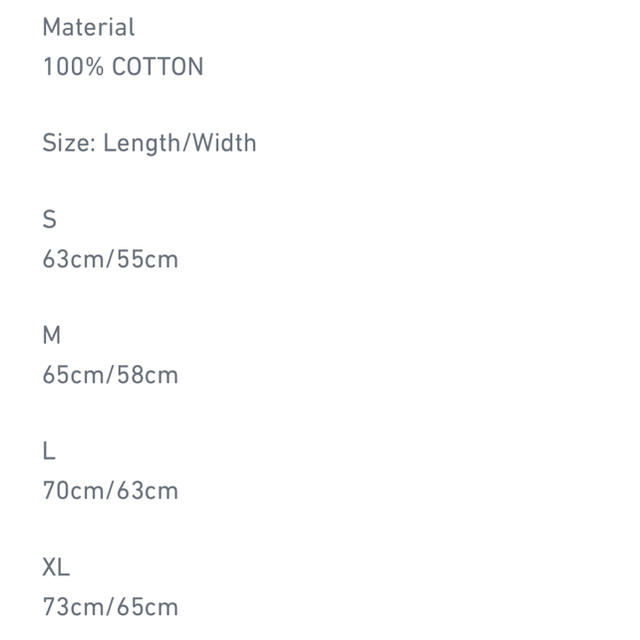Click the S size label
This screenshot has height=640, width=640.
[49, 220]
